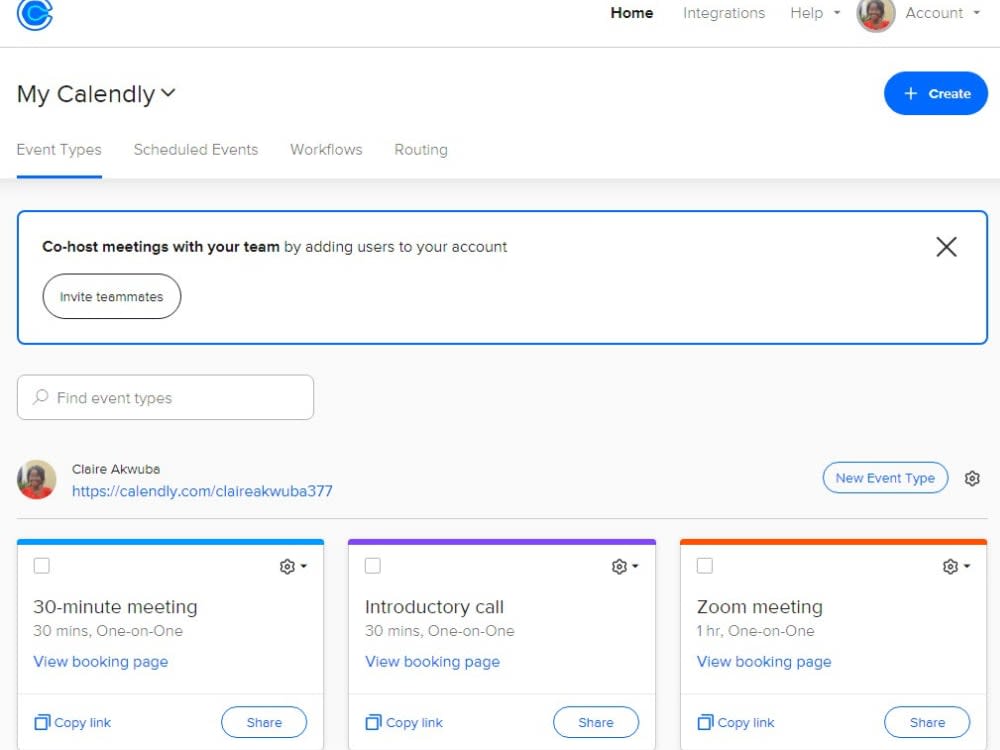Click the New Event Type button

click(885, 478)
